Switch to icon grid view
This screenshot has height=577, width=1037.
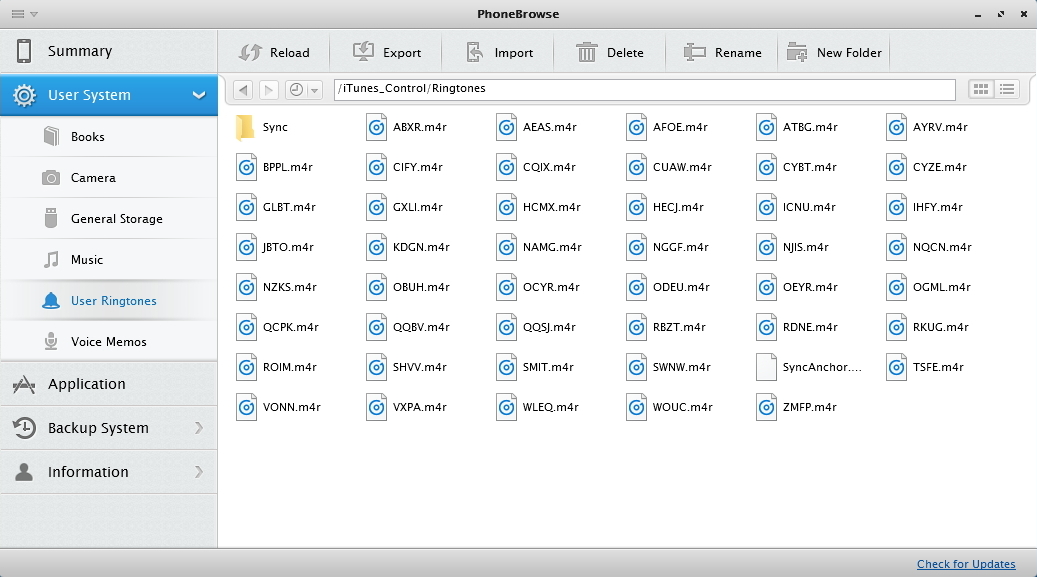click(981, 89)
